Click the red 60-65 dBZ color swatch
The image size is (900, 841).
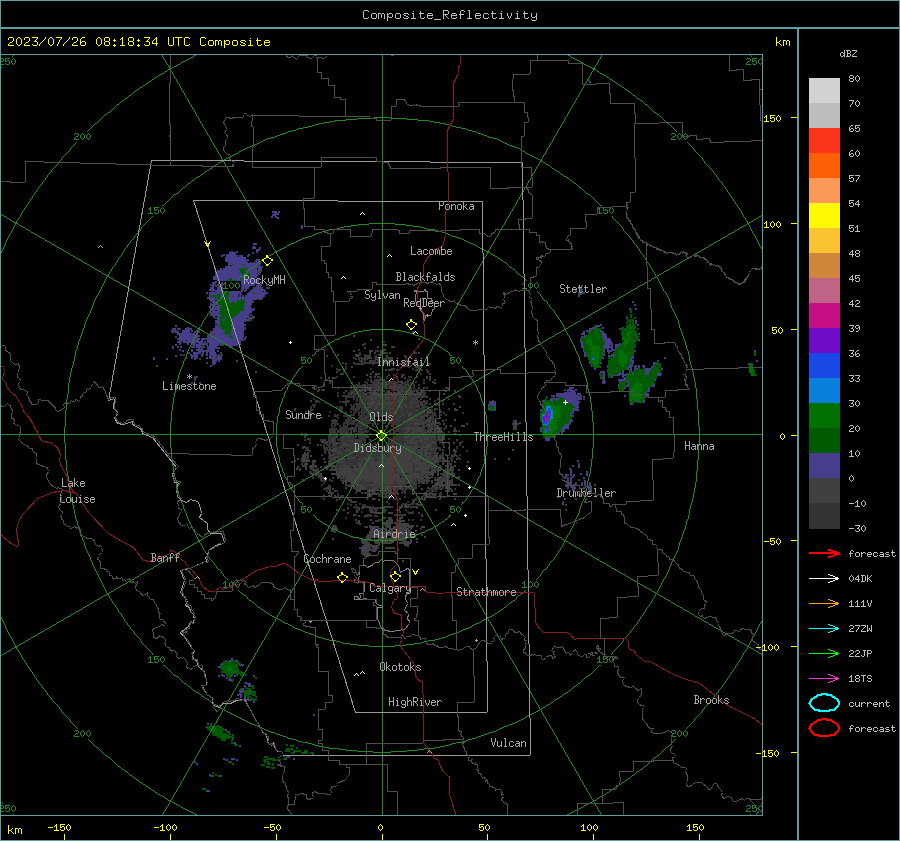[824, 141]
